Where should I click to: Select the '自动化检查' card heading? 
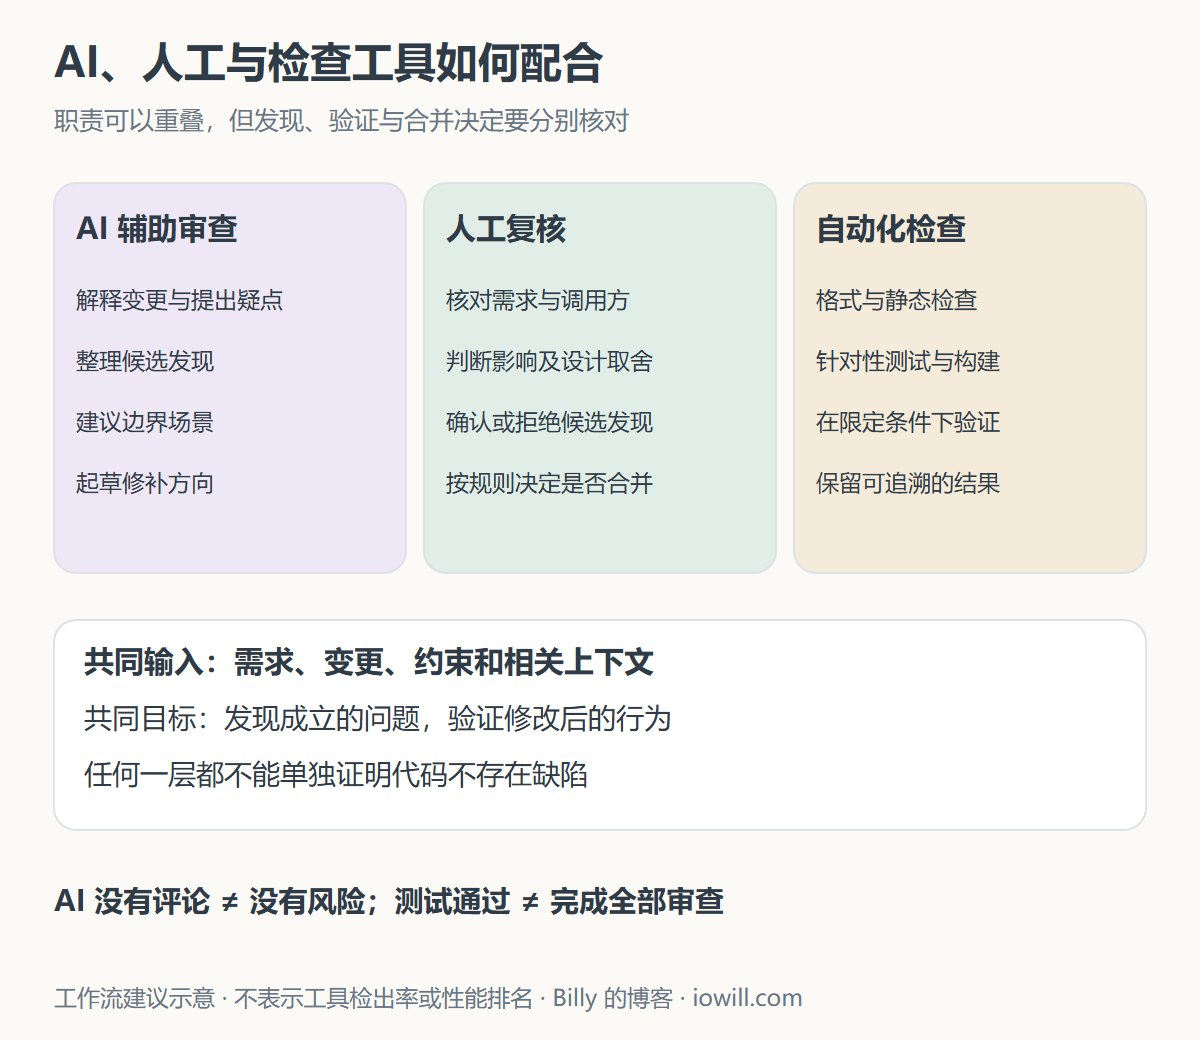pyautogui.click(x=891, y=229)
